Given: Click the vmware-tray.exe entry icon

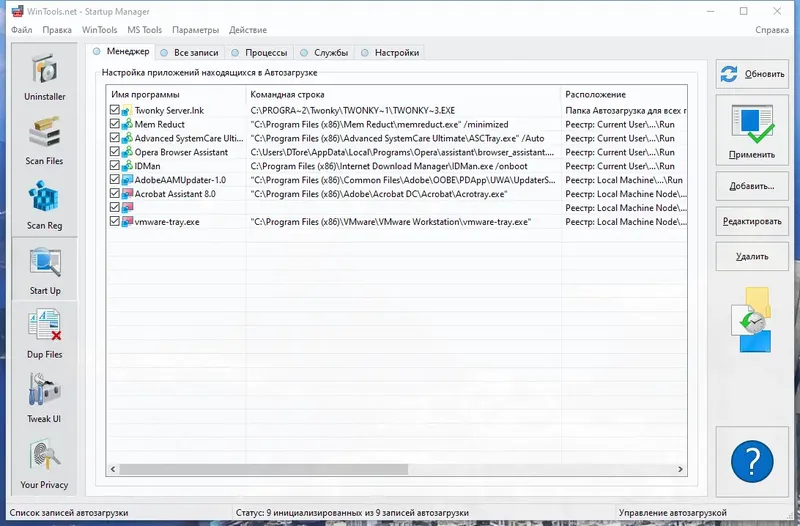Looking at the screenshot, I should 127,221.
